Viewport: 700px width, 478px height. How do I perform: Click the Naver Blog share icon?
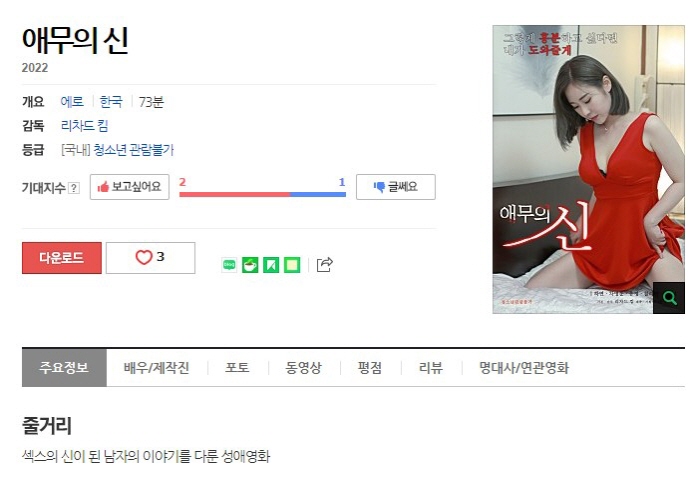pyautogui.click(x=229, y=265)
